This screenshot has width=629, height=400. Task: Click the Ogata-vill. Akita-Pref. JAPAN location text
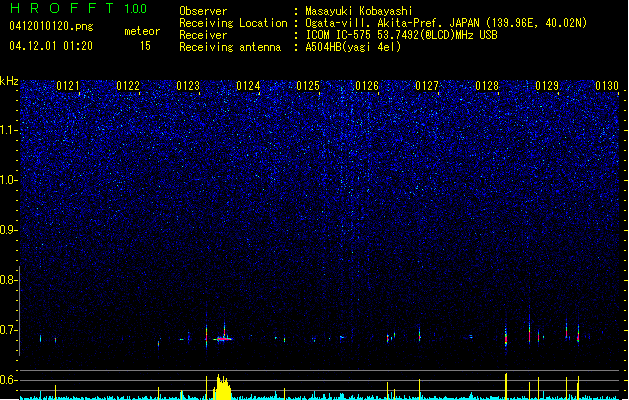446,23
